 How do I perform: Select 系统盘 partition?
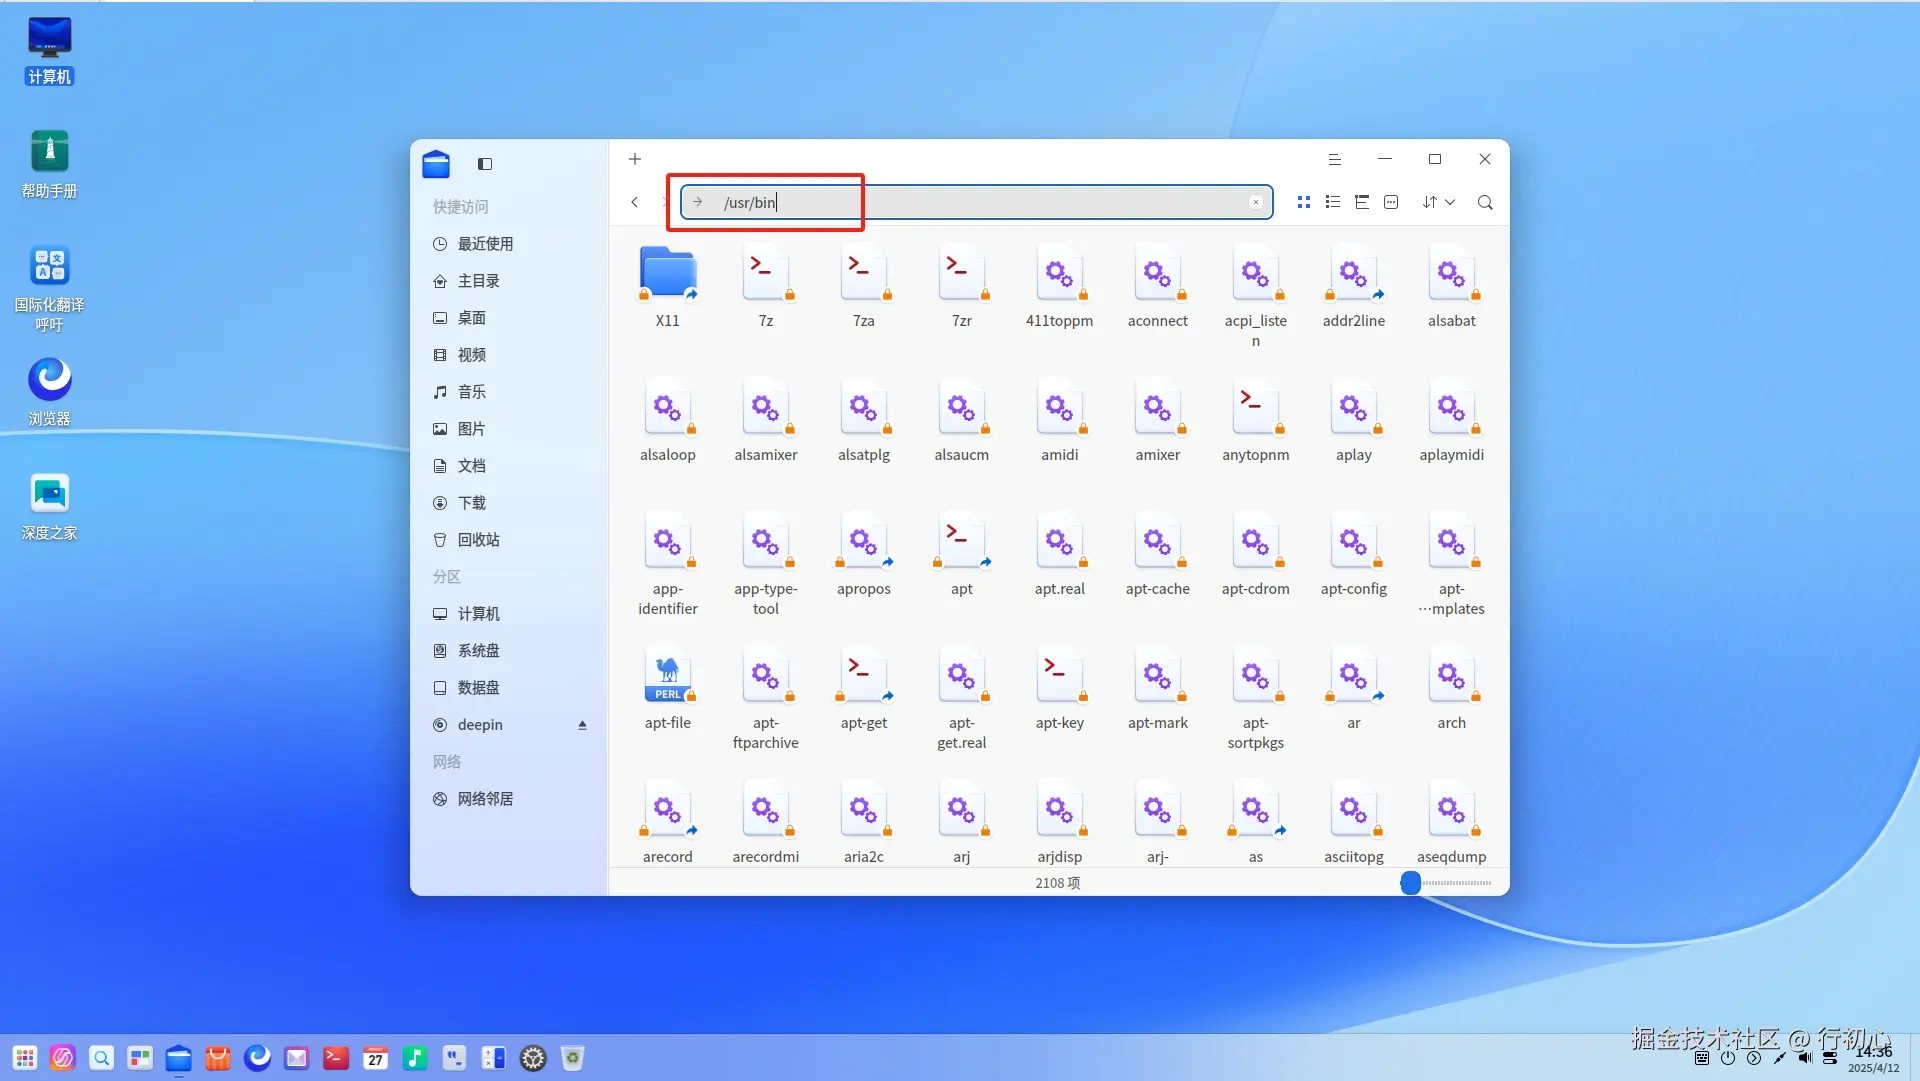[478, 651]
